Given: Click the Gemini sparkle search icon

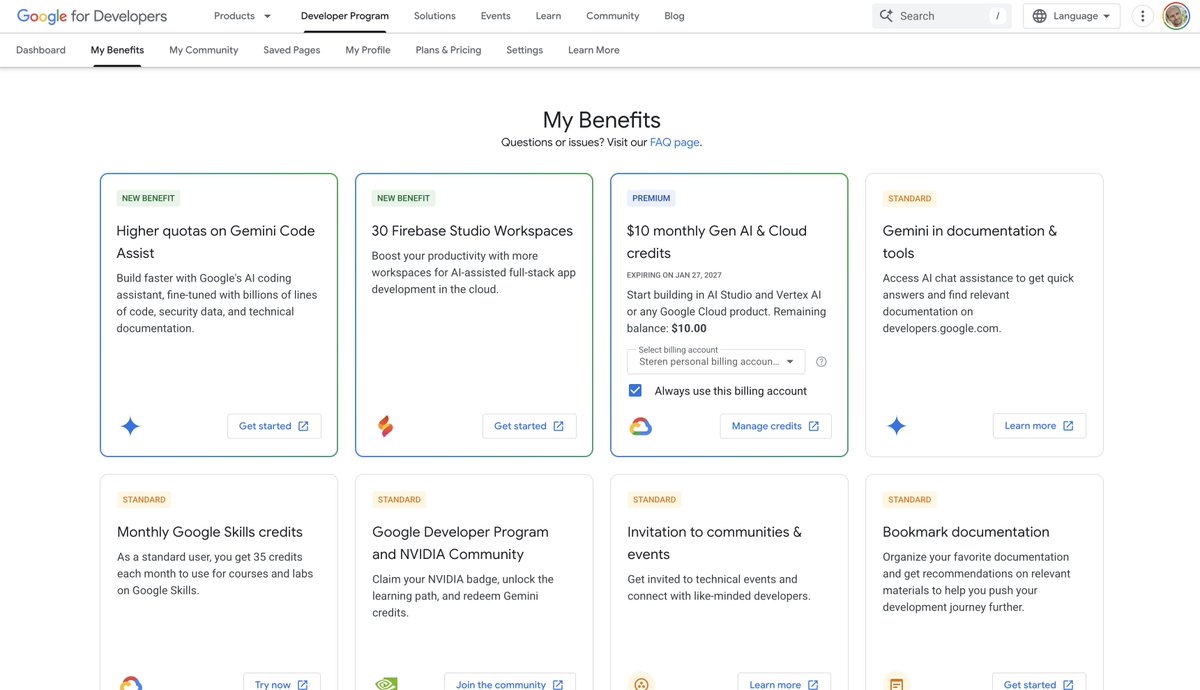Looking at the screenshot, I should 886,16.
